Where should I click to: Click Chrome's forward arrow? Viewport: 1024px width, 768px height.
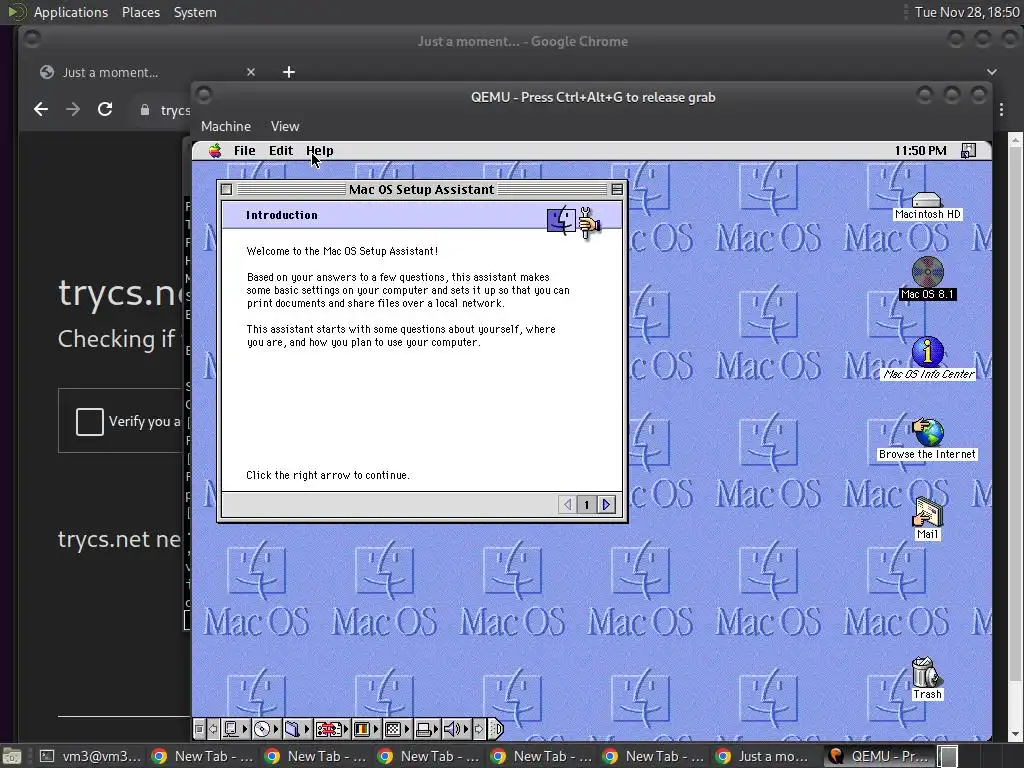click(x=73, y=109)
